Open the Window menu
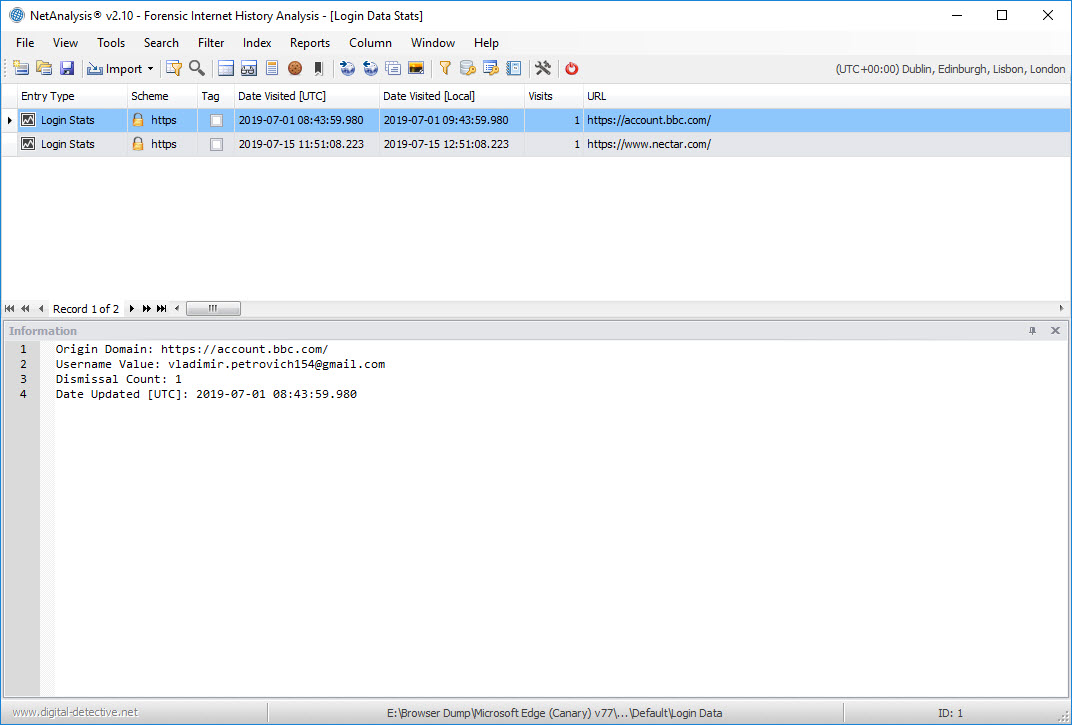This screenshot has height=725, width=1072. pos(433,42)
